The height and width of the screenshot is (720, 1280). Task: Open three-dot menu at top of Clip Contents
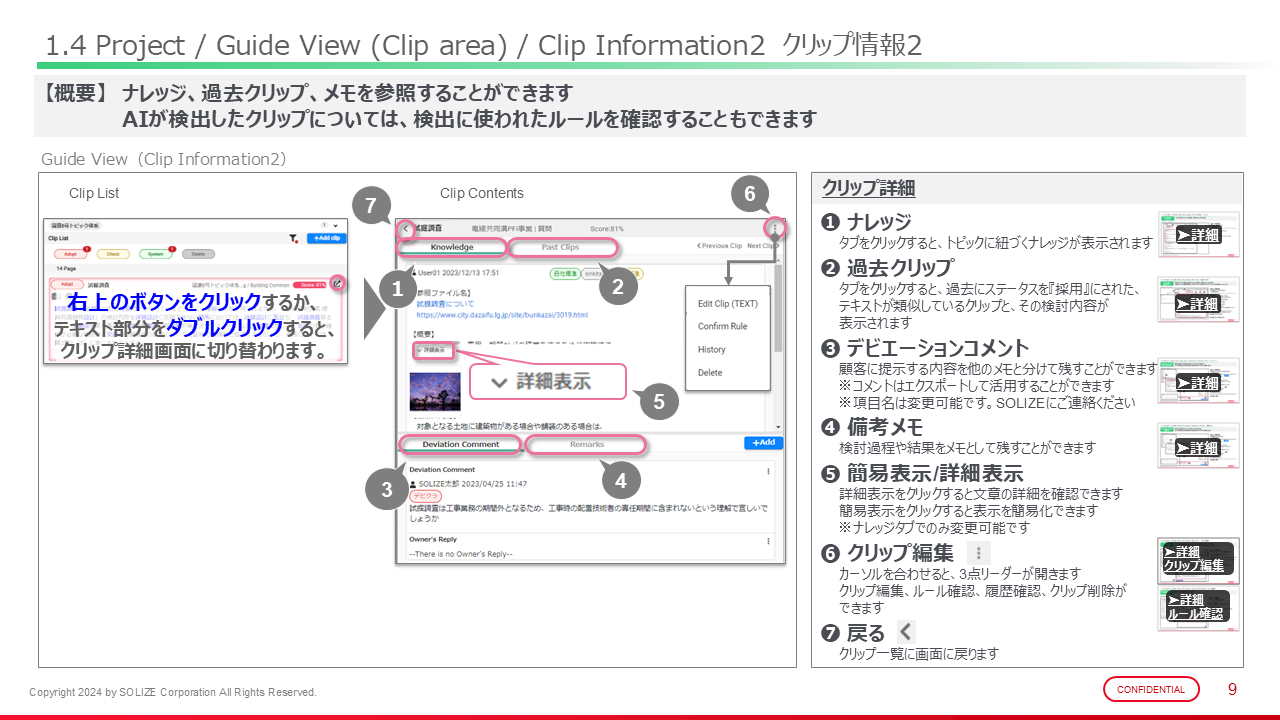coord(774,229)
